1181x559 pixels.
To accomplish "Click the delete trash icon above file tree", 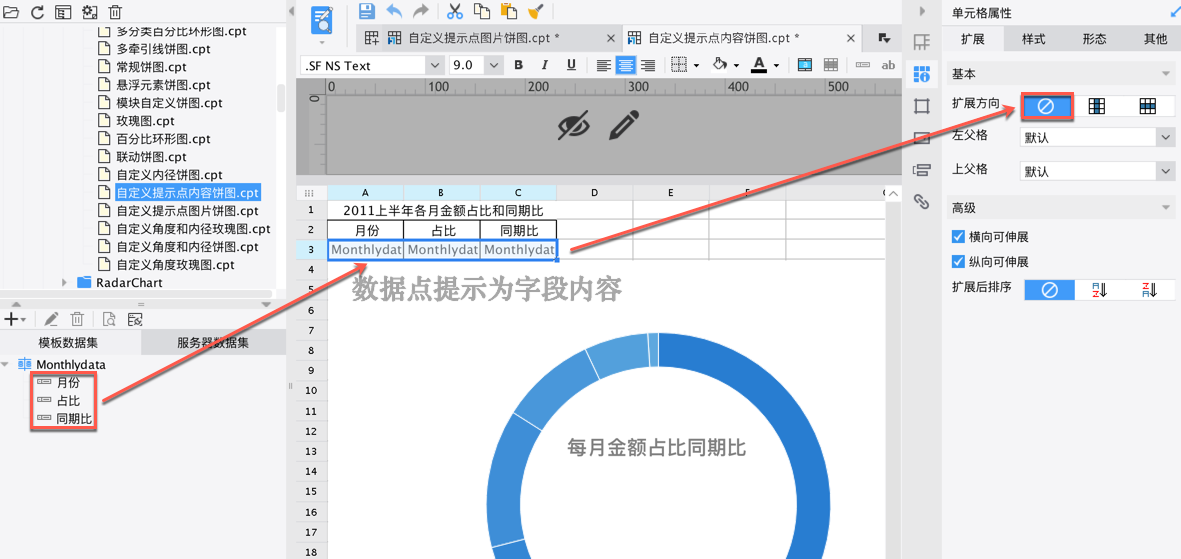I will coord(114,11).
